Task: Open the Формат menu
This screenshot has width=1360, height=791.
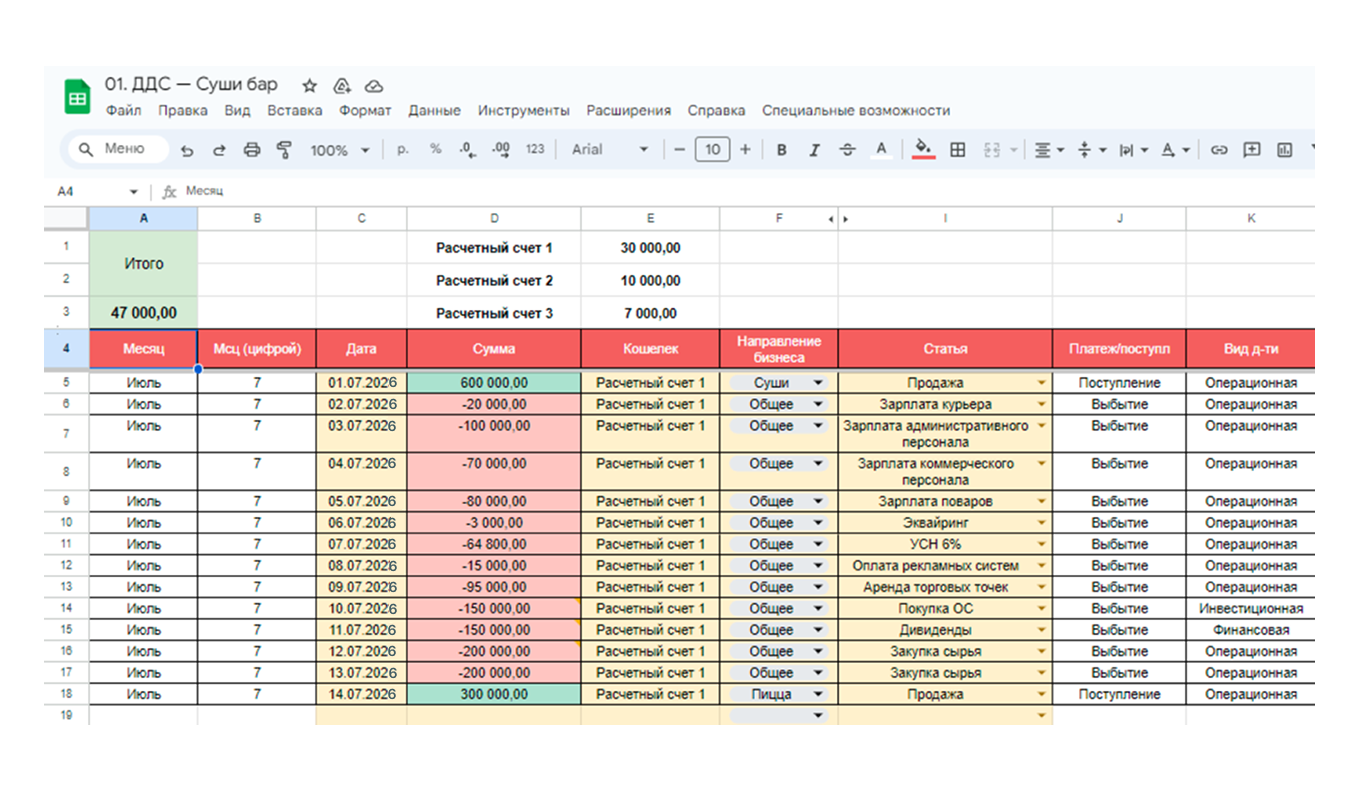Action: pyautogui.click(x=365, y=111)
